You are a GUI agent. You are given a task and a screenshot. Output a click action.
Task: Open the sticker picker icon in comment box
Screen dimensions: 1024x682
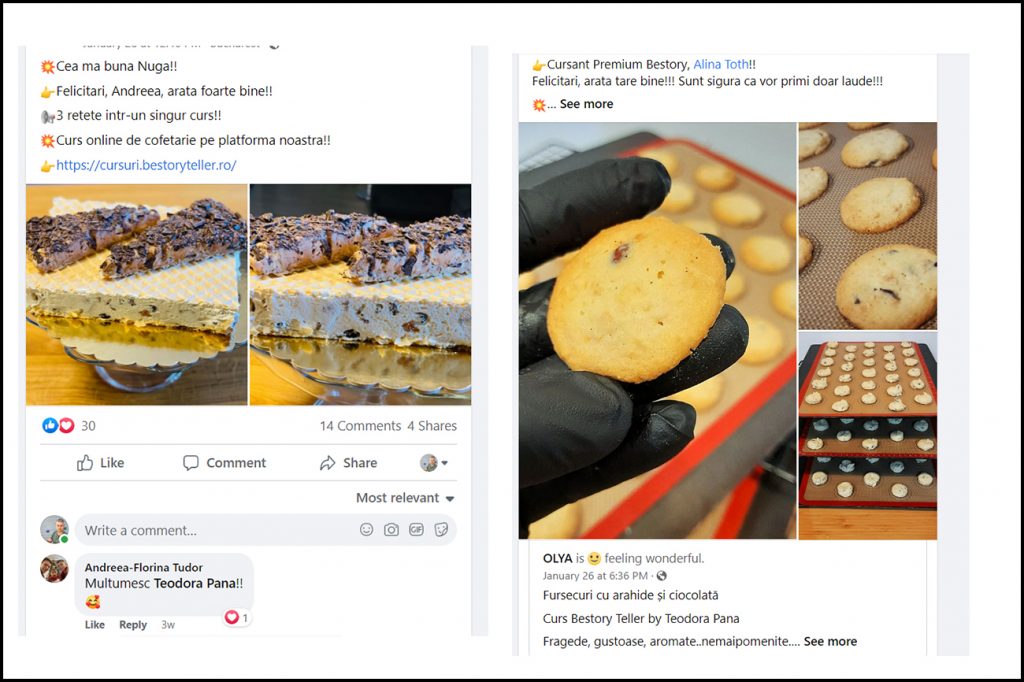point(441,530)
